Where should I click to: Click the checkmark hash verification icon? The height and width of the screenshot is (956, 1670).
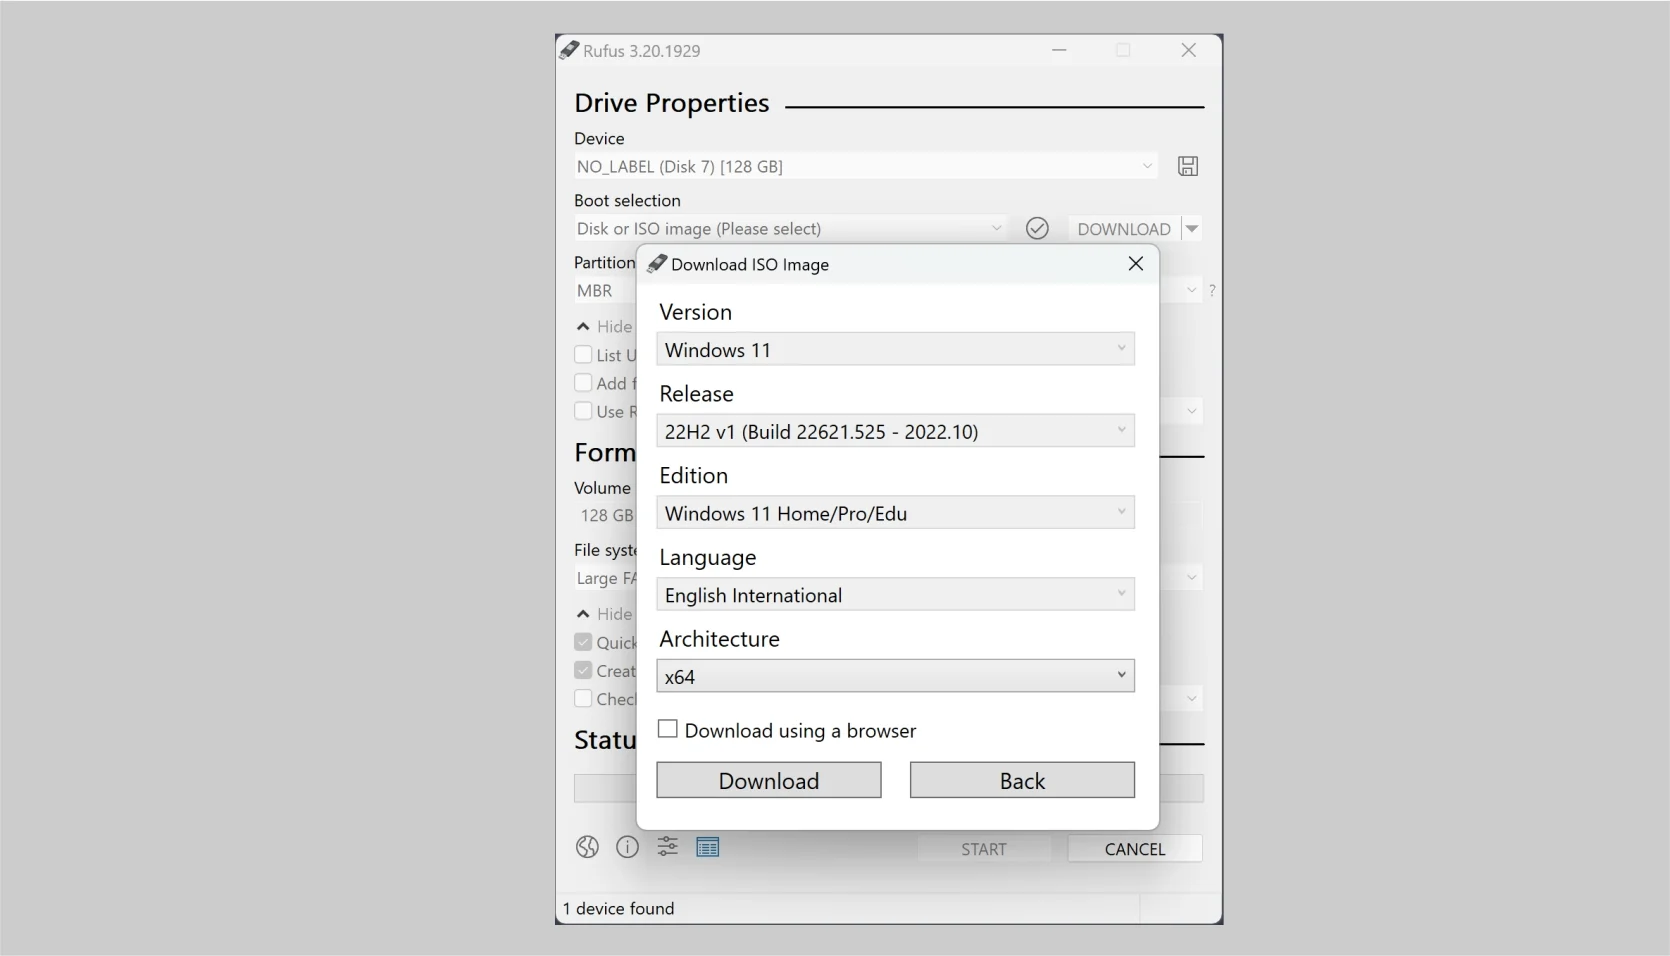click(x=1037, y=229)
